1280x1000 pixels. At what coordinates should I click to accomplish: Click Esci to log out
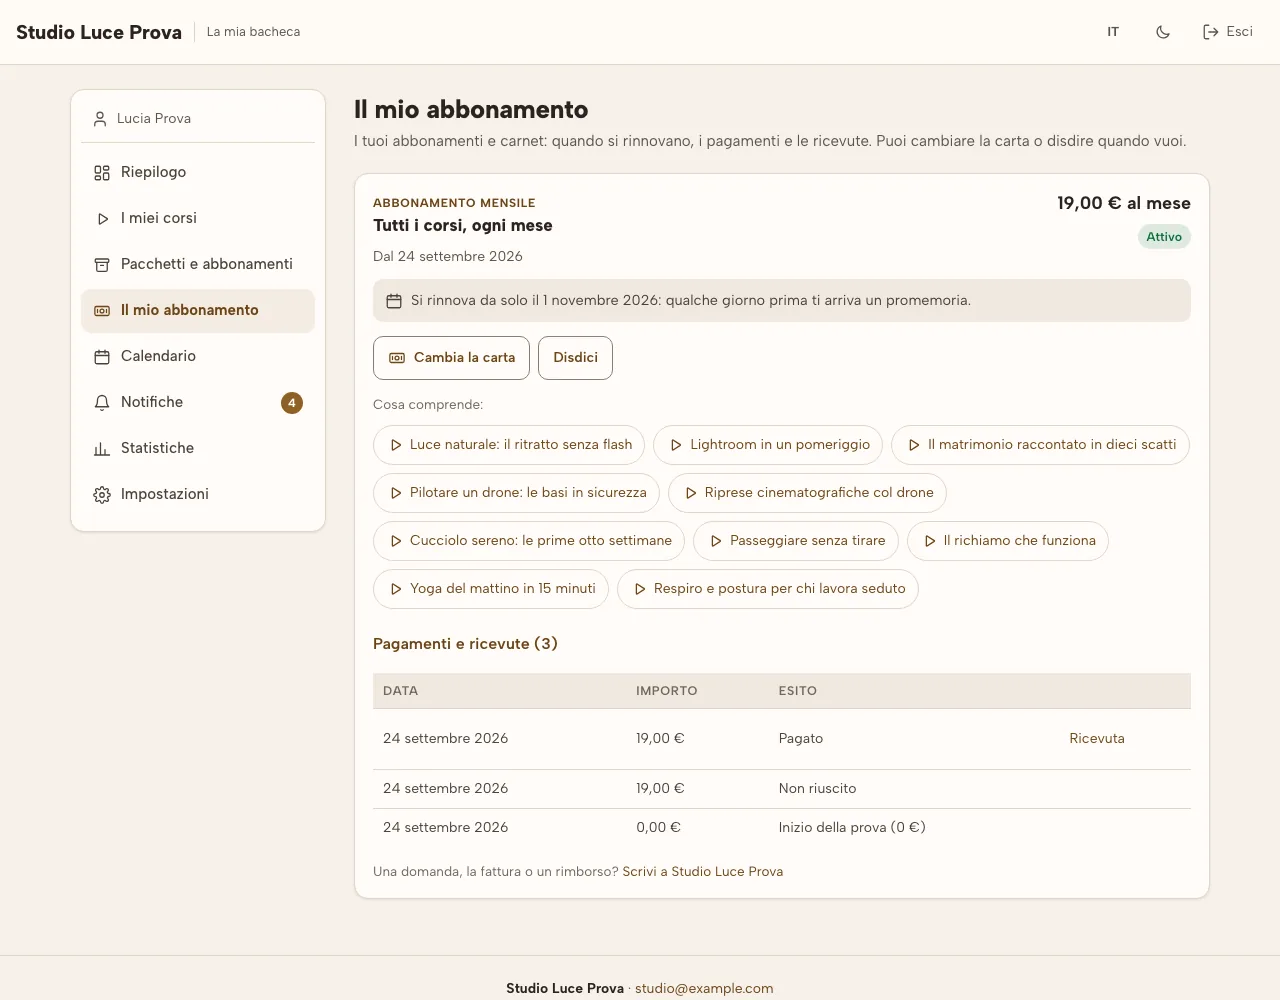pos(1228,32)
